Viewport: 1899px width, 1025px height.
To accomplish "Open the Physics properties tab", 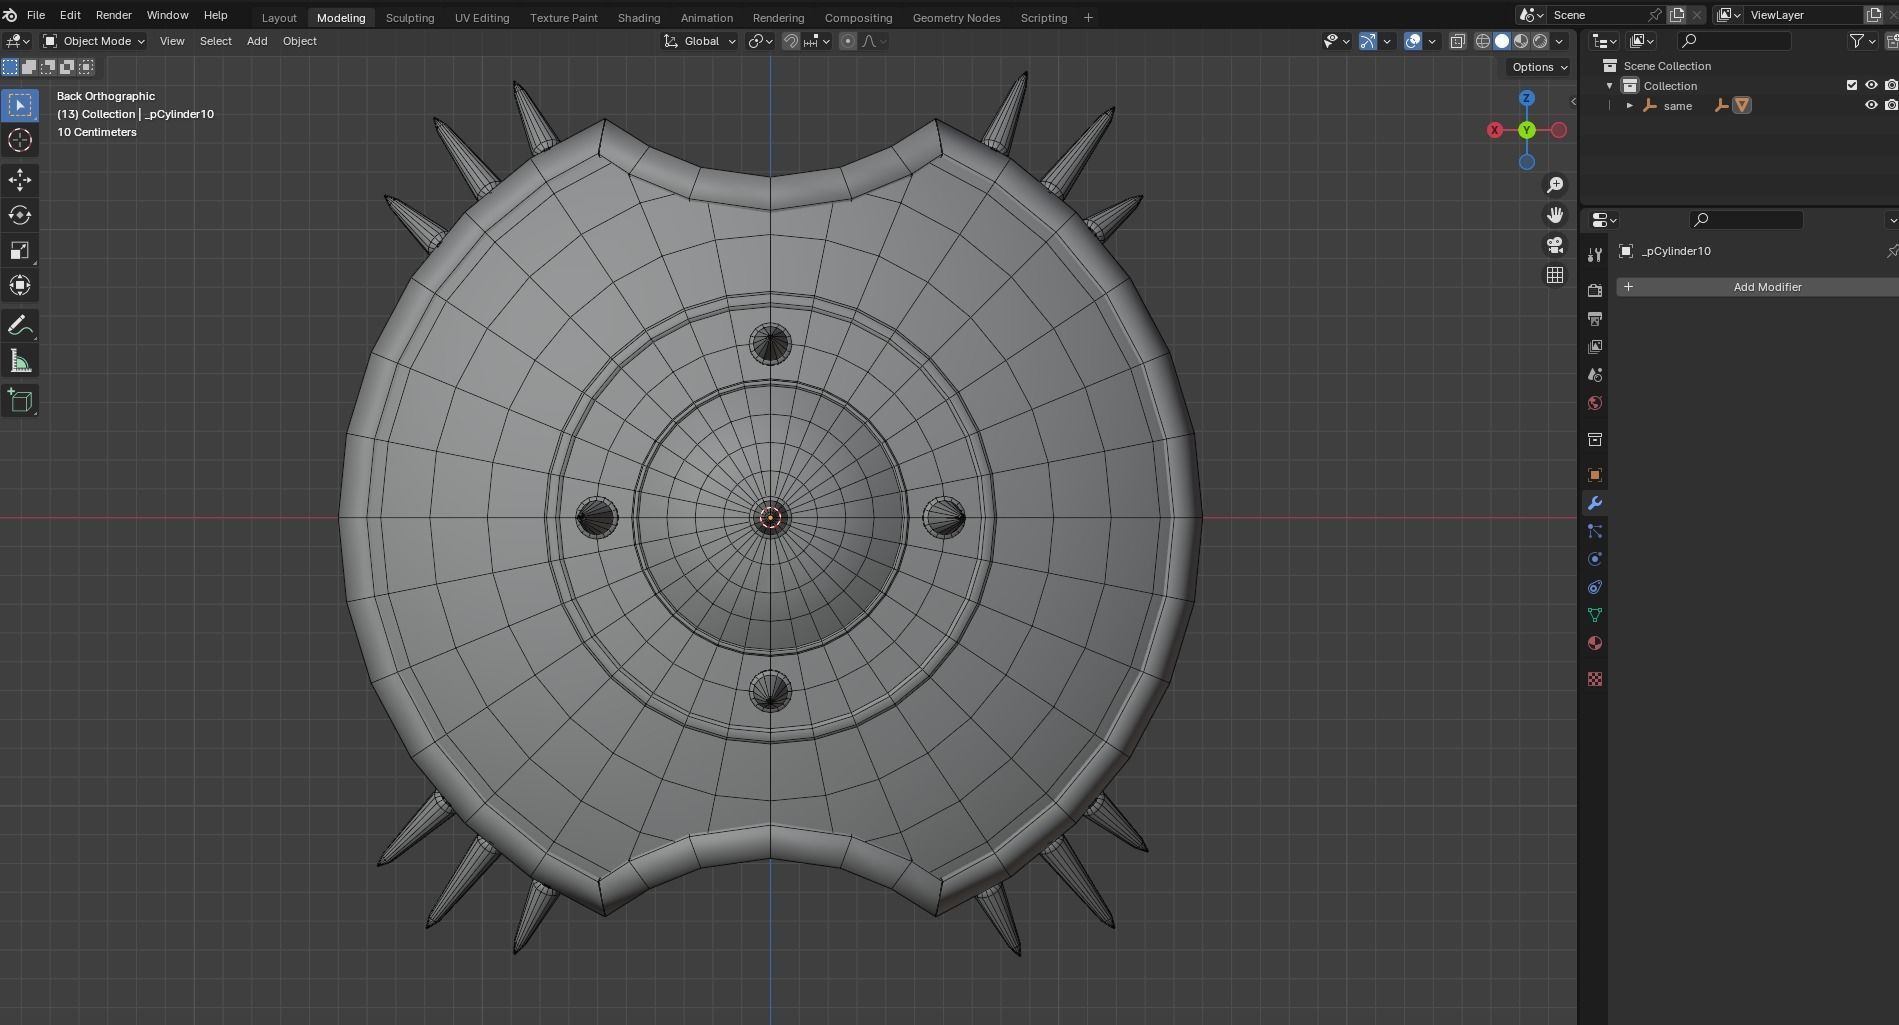I will 1595,559.
